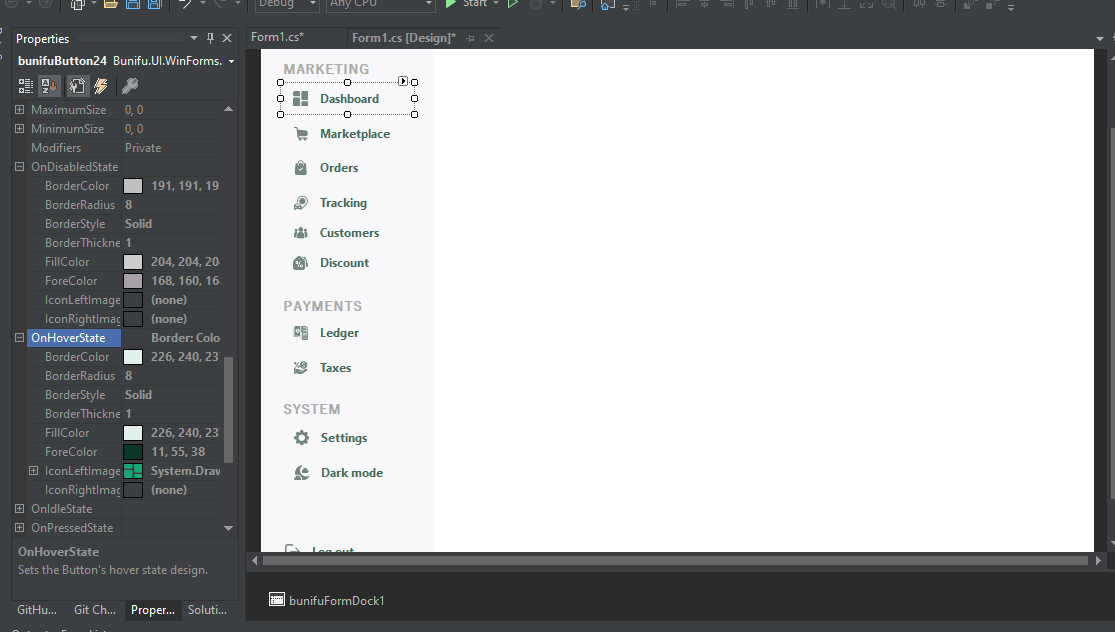Switch Properties to alphabetical sort order
1115x632 pixels.
pos(48,86)
